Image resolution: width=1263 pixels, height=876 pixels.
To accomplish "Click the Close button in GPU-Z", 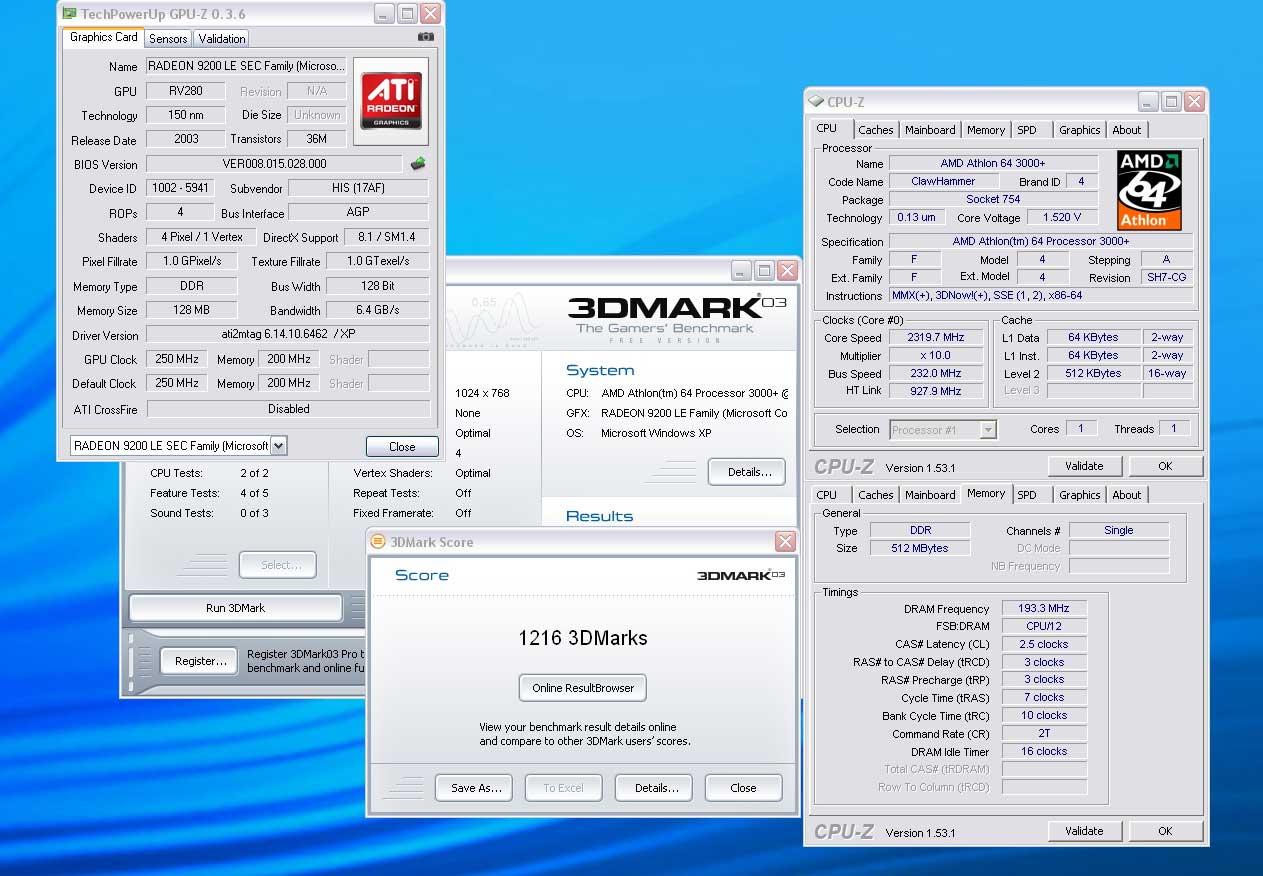I will click(402, 447).
